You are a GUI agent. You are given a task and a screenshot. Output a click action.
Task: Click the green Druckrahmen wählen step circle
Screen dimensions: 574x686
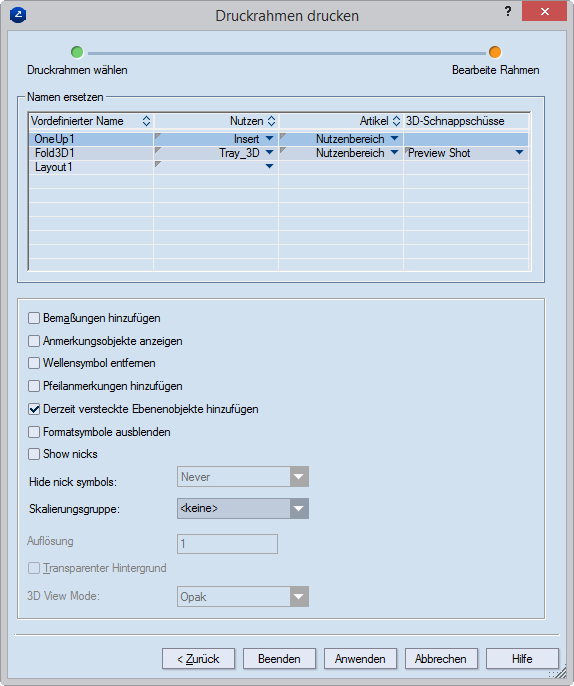point(77,52)
